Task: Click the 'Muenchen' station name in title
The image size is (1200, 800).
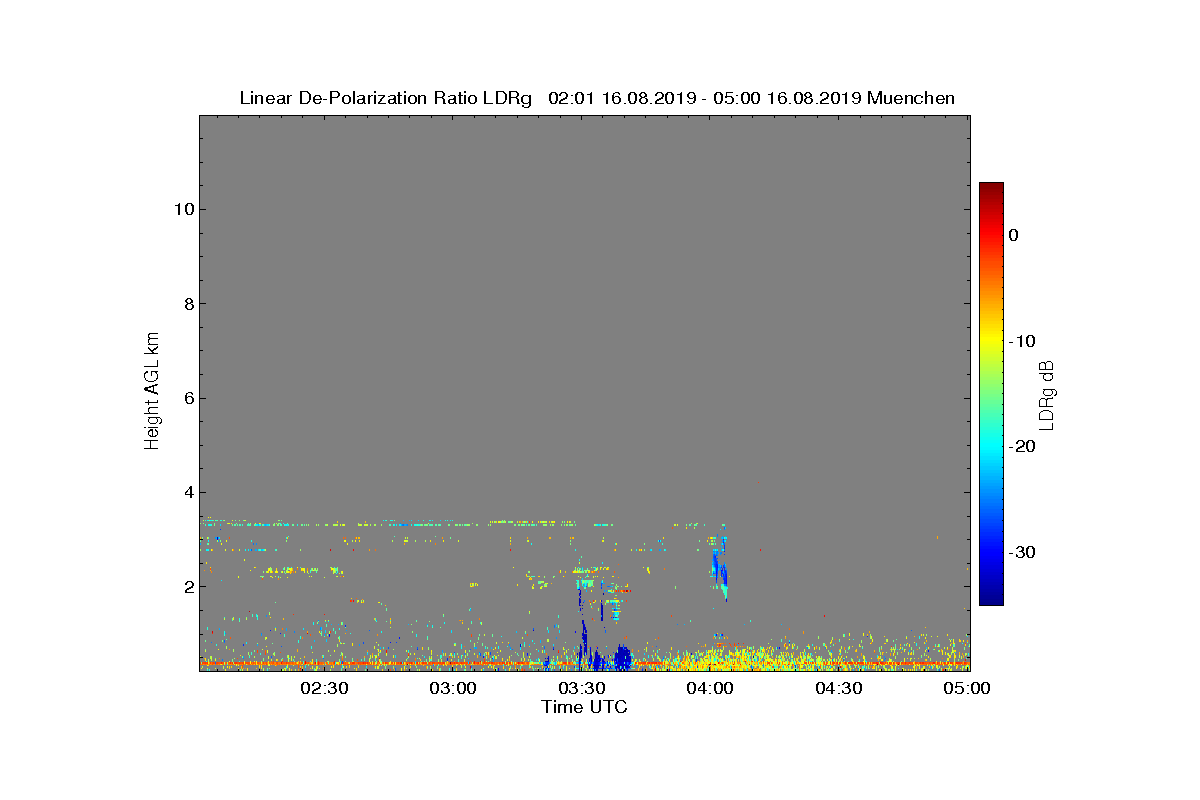Action: point(911,98)
